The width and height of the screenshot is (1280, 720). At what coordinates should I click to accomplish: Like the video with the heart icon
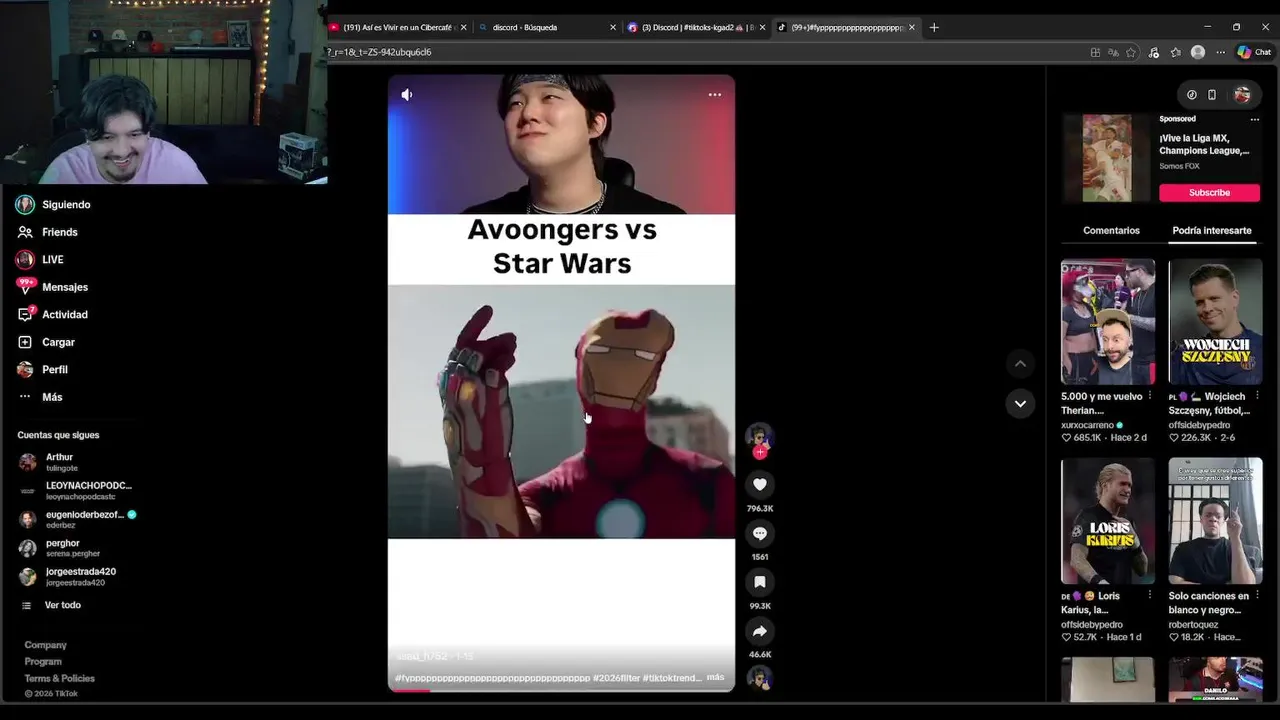tap(760, 485)
